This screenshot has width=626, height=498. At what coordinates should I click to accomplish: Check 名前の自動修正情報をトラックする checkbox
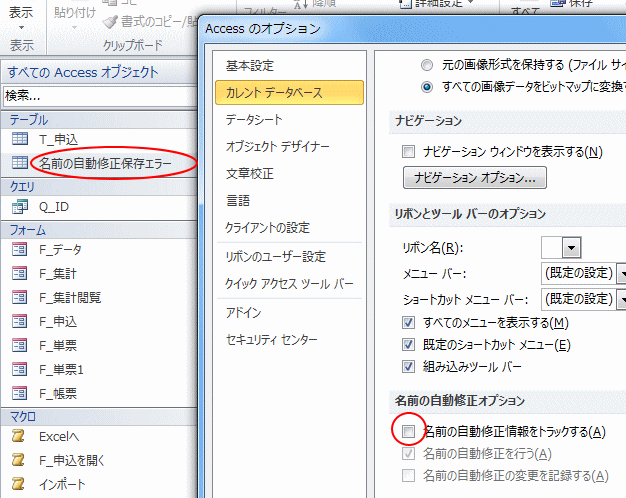(x=408, y=431)
